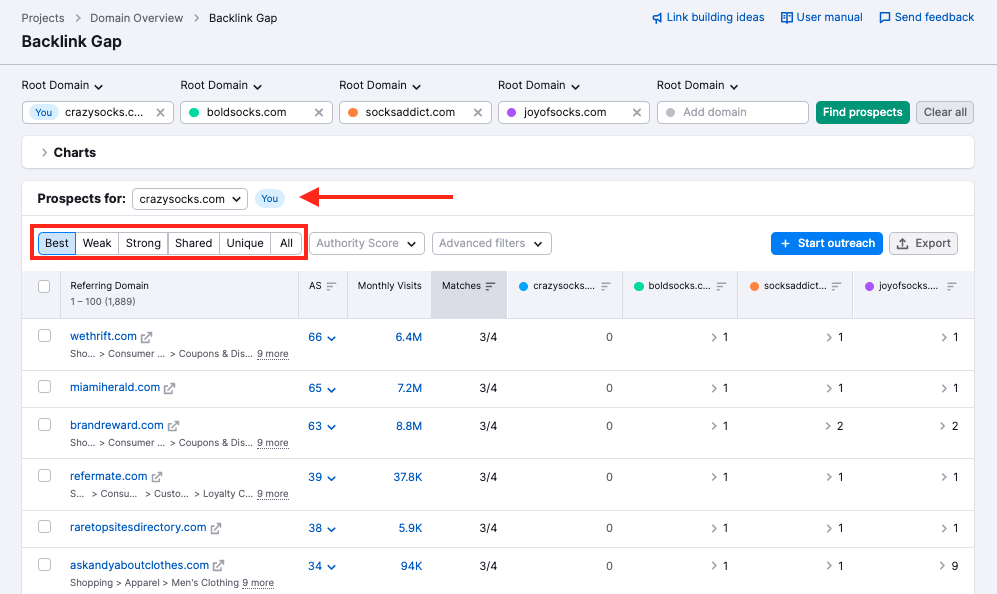Screen dimensions: 997x594
Task: Sort the joyofsocks column using its icon
Action: click(951, 286)
